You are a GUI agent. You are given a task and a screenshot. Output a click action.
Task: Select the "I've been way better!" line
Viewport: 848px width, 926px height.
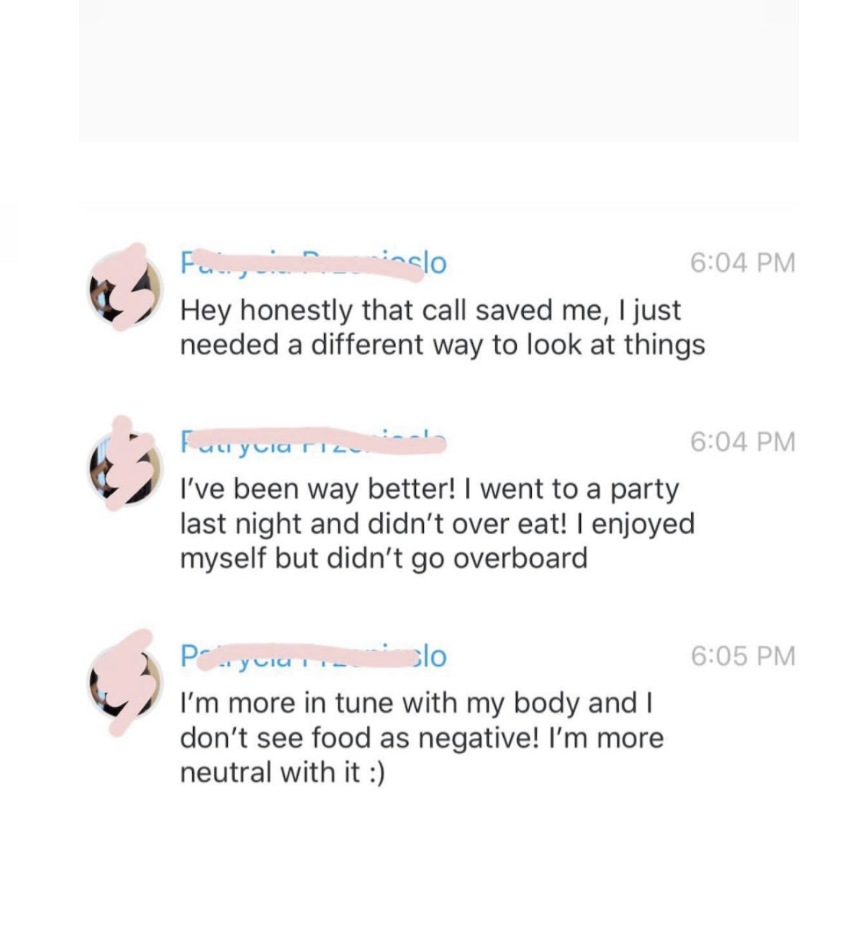pyautogui.click(x=429, y=490)
